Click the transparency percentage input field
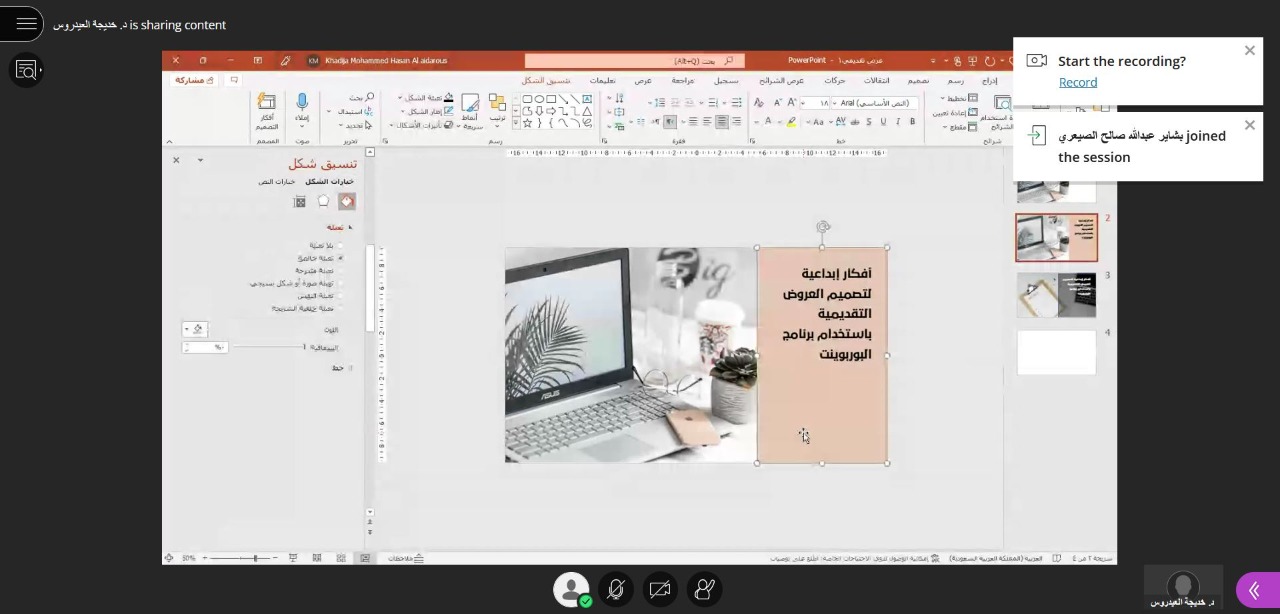 click(x=206, y=347)
